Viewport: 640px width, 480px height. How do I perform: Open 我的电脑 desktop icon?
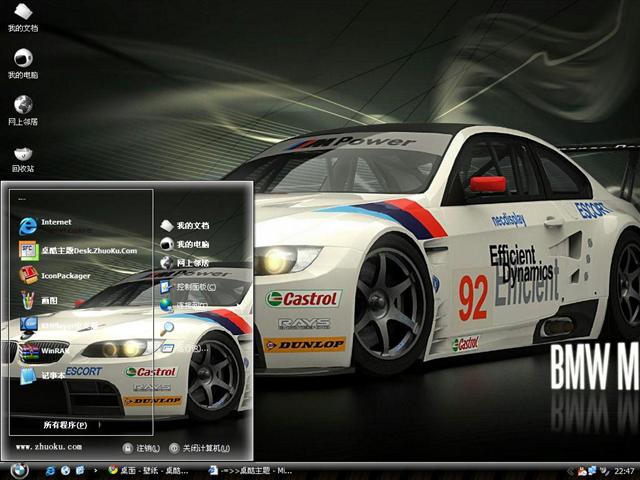coord(22,64)
